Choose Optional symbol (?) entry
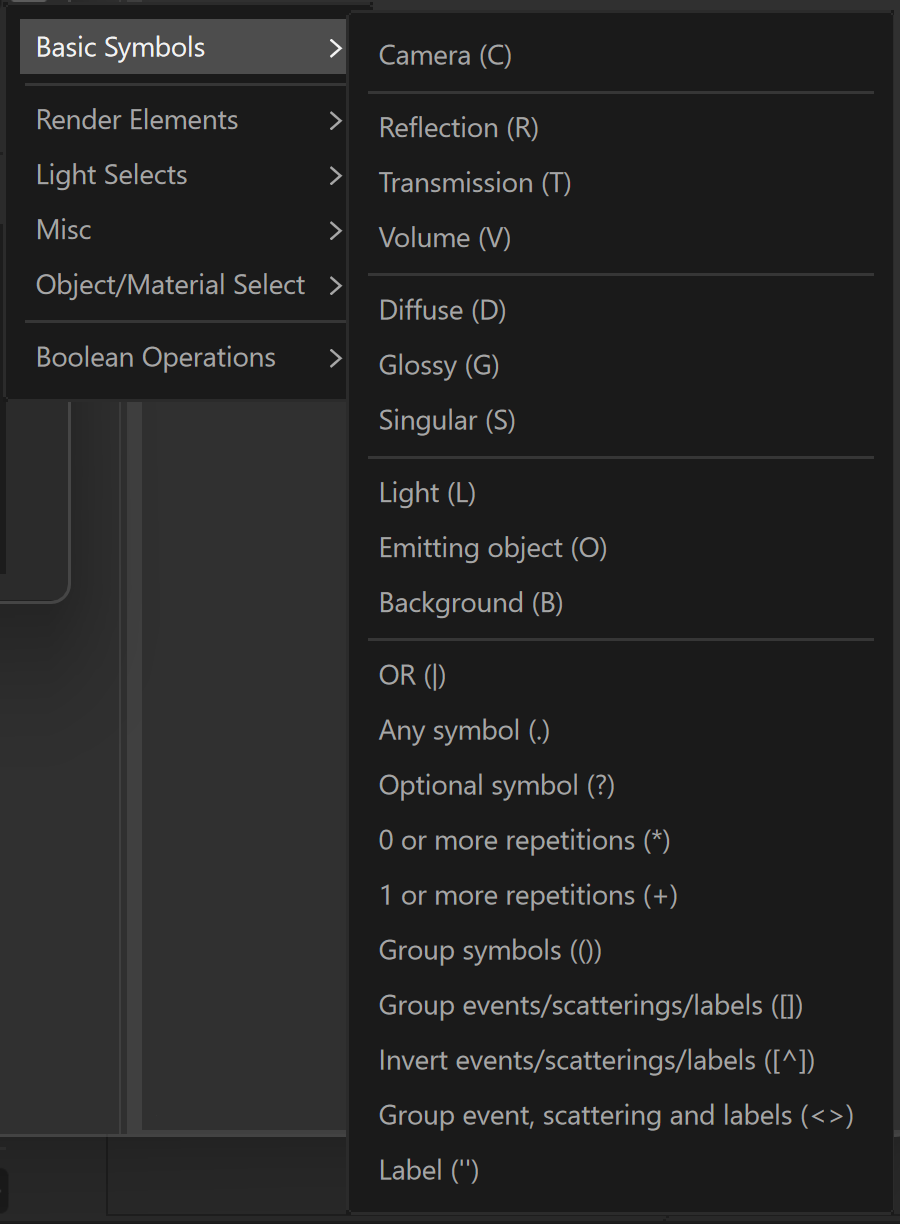The height and width of the screenshot is (1224, 900). pyautogui.click(x=621, y=785)
